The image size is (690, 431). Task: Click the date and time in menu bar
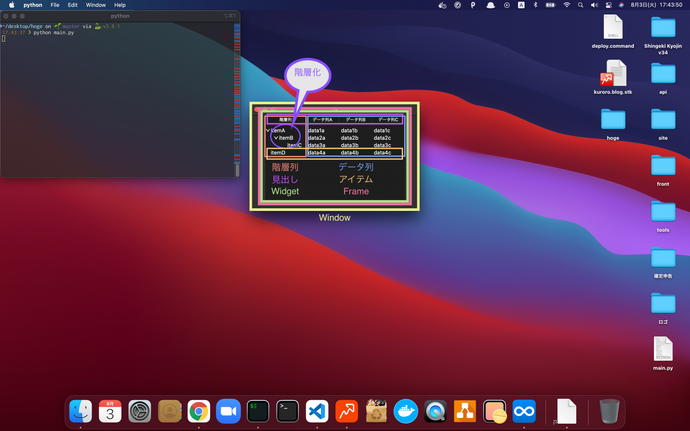click(x=656, y=5)
